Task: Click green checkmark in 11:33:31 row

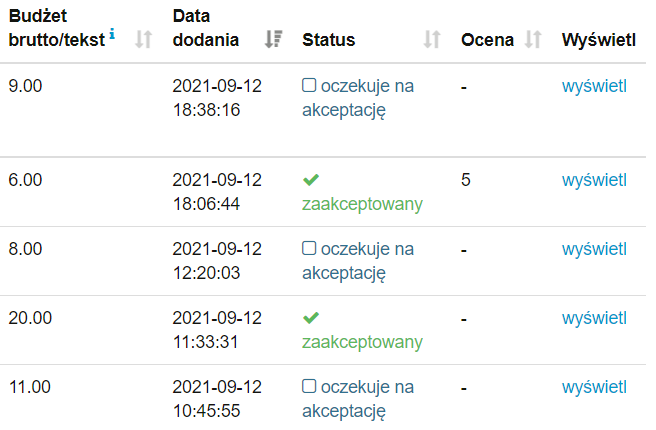Action: (x=311, y=318)
